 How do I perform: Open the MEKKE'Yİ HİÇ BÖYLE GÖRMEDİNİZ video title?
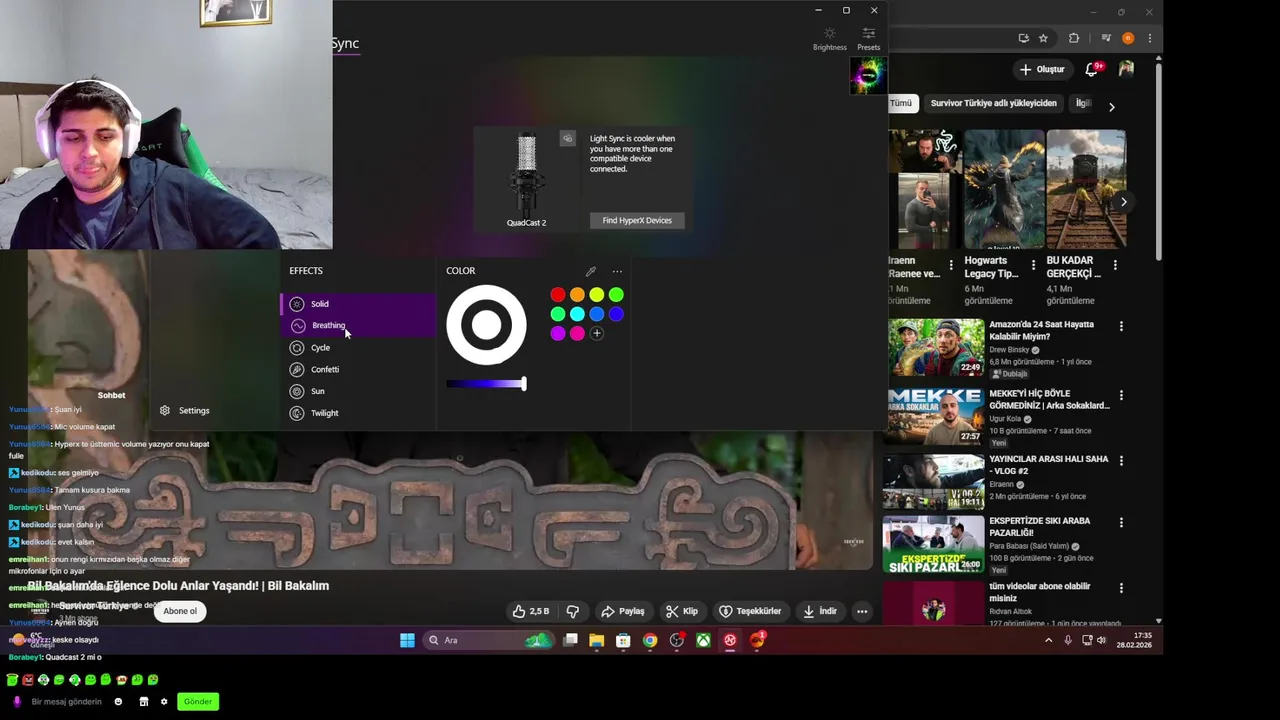(1049, 400)
